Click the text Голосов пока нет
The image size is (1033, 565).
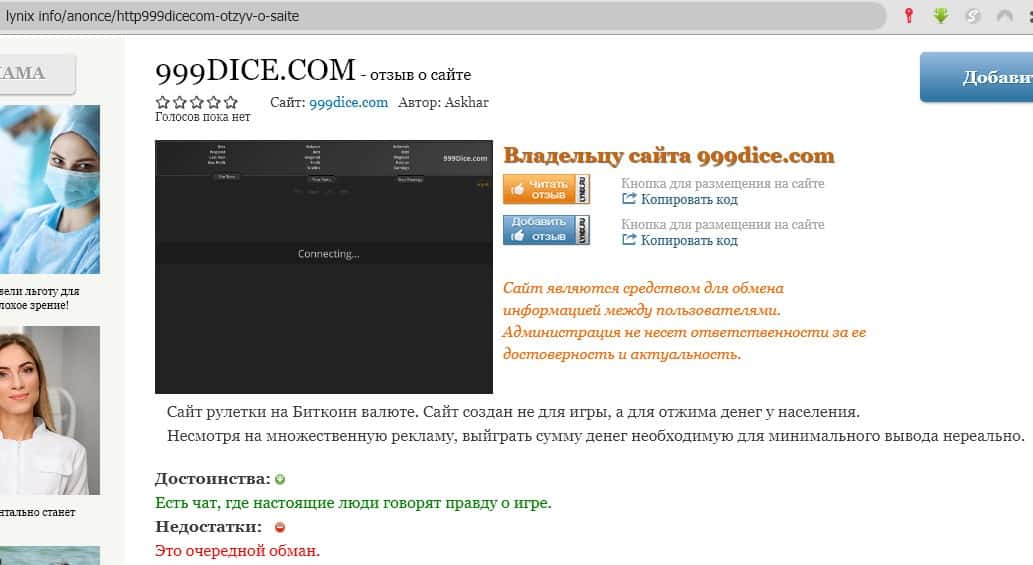[202, 117]
